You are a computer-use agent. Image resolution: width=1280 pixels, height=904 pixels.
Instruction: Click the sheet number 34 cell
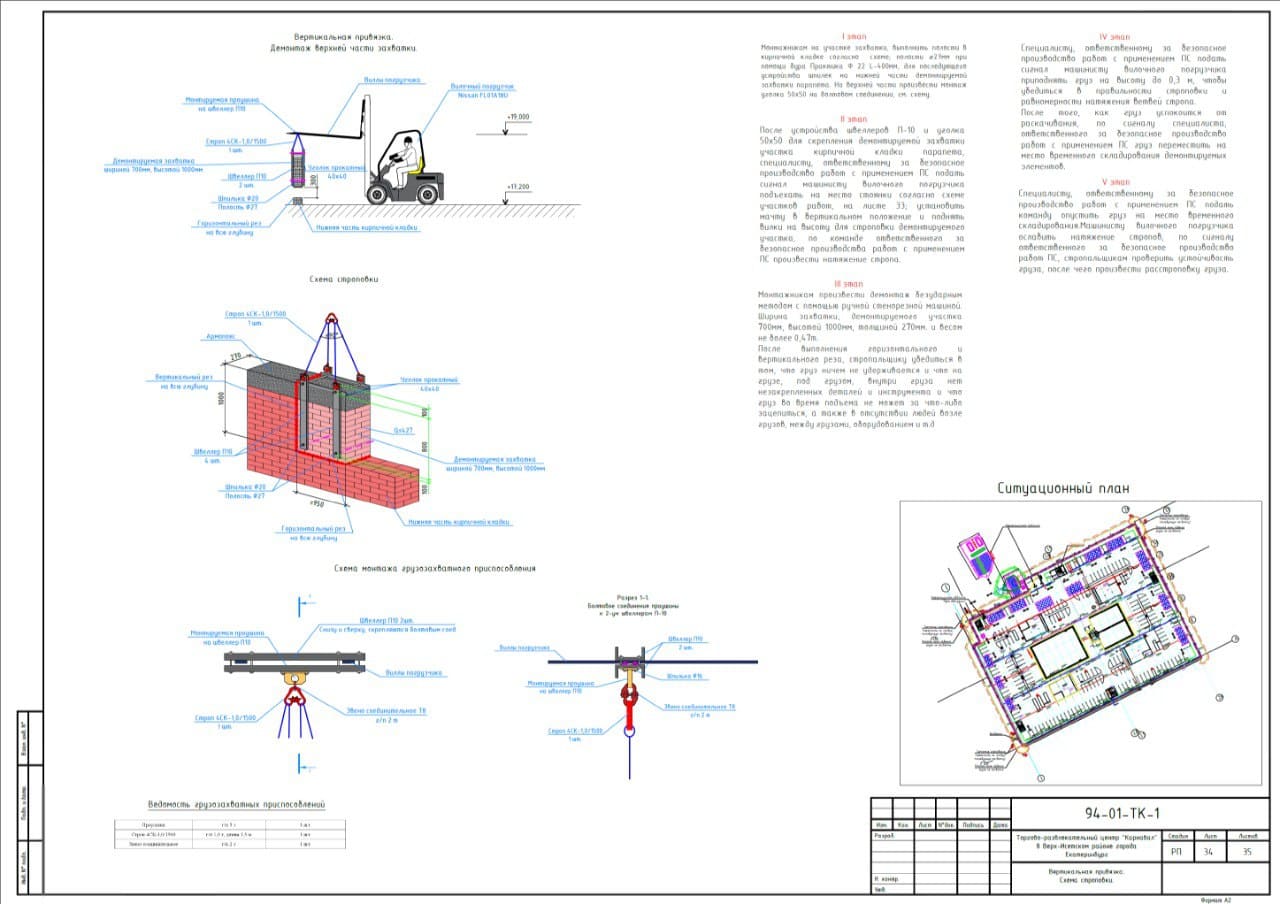click(1208, 852)
